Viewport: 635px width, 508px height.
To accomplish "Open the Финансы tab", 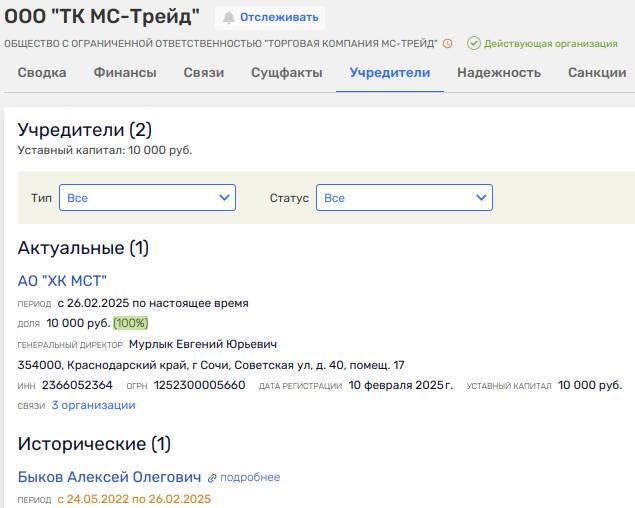I will 125,73.
